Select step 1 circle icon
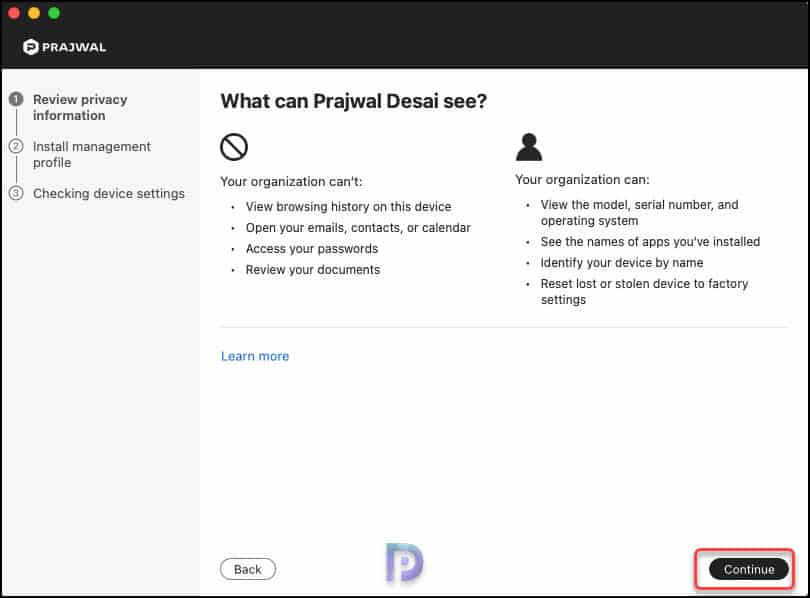810x598 pixels. [x=16, y=99]
